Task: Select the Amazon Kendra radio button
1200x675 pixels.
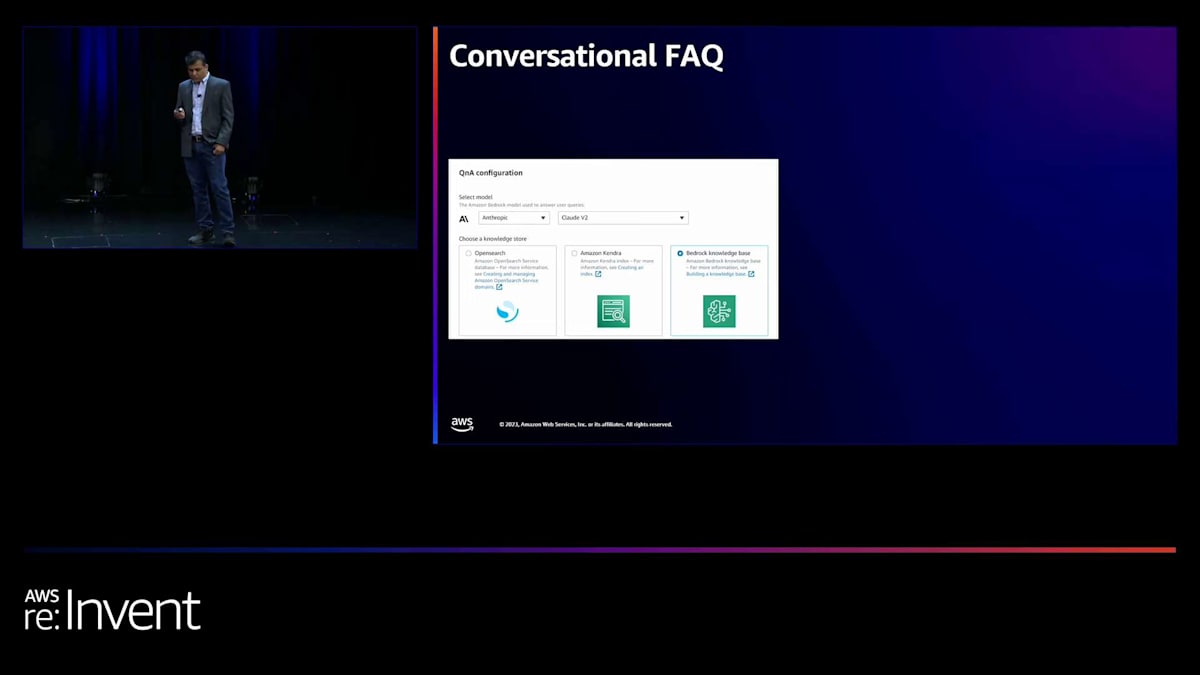Action: pos(574,253)
